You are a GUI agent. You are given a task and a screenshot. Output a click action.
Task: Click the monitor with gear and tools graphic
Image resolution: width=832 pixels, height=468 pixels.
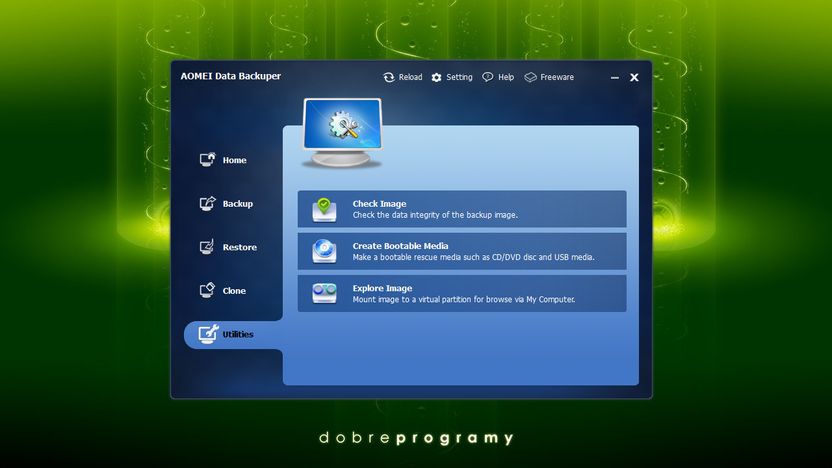click(342, 133)
